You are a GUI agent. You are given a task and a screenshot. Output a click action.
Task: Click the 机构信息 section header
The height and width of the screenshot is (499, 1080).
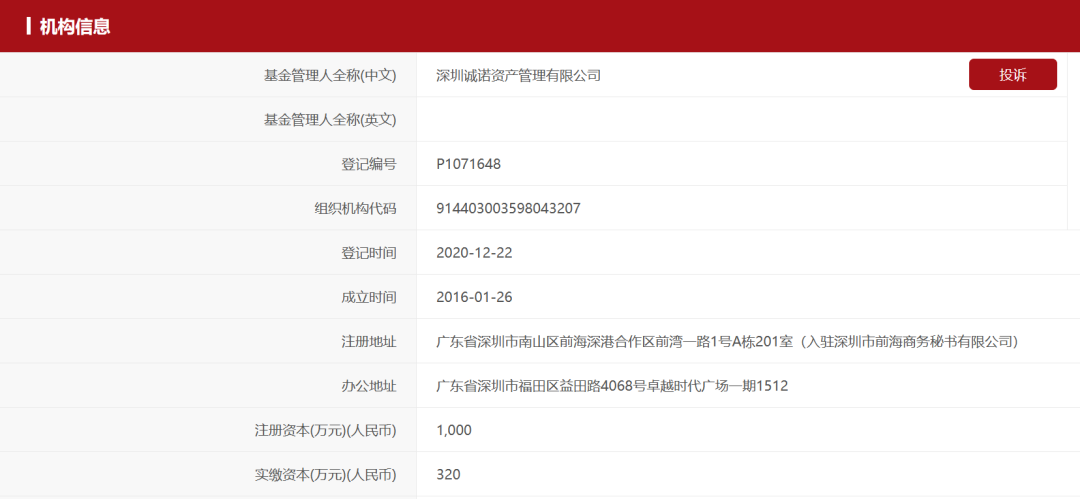tap(75, 27)
